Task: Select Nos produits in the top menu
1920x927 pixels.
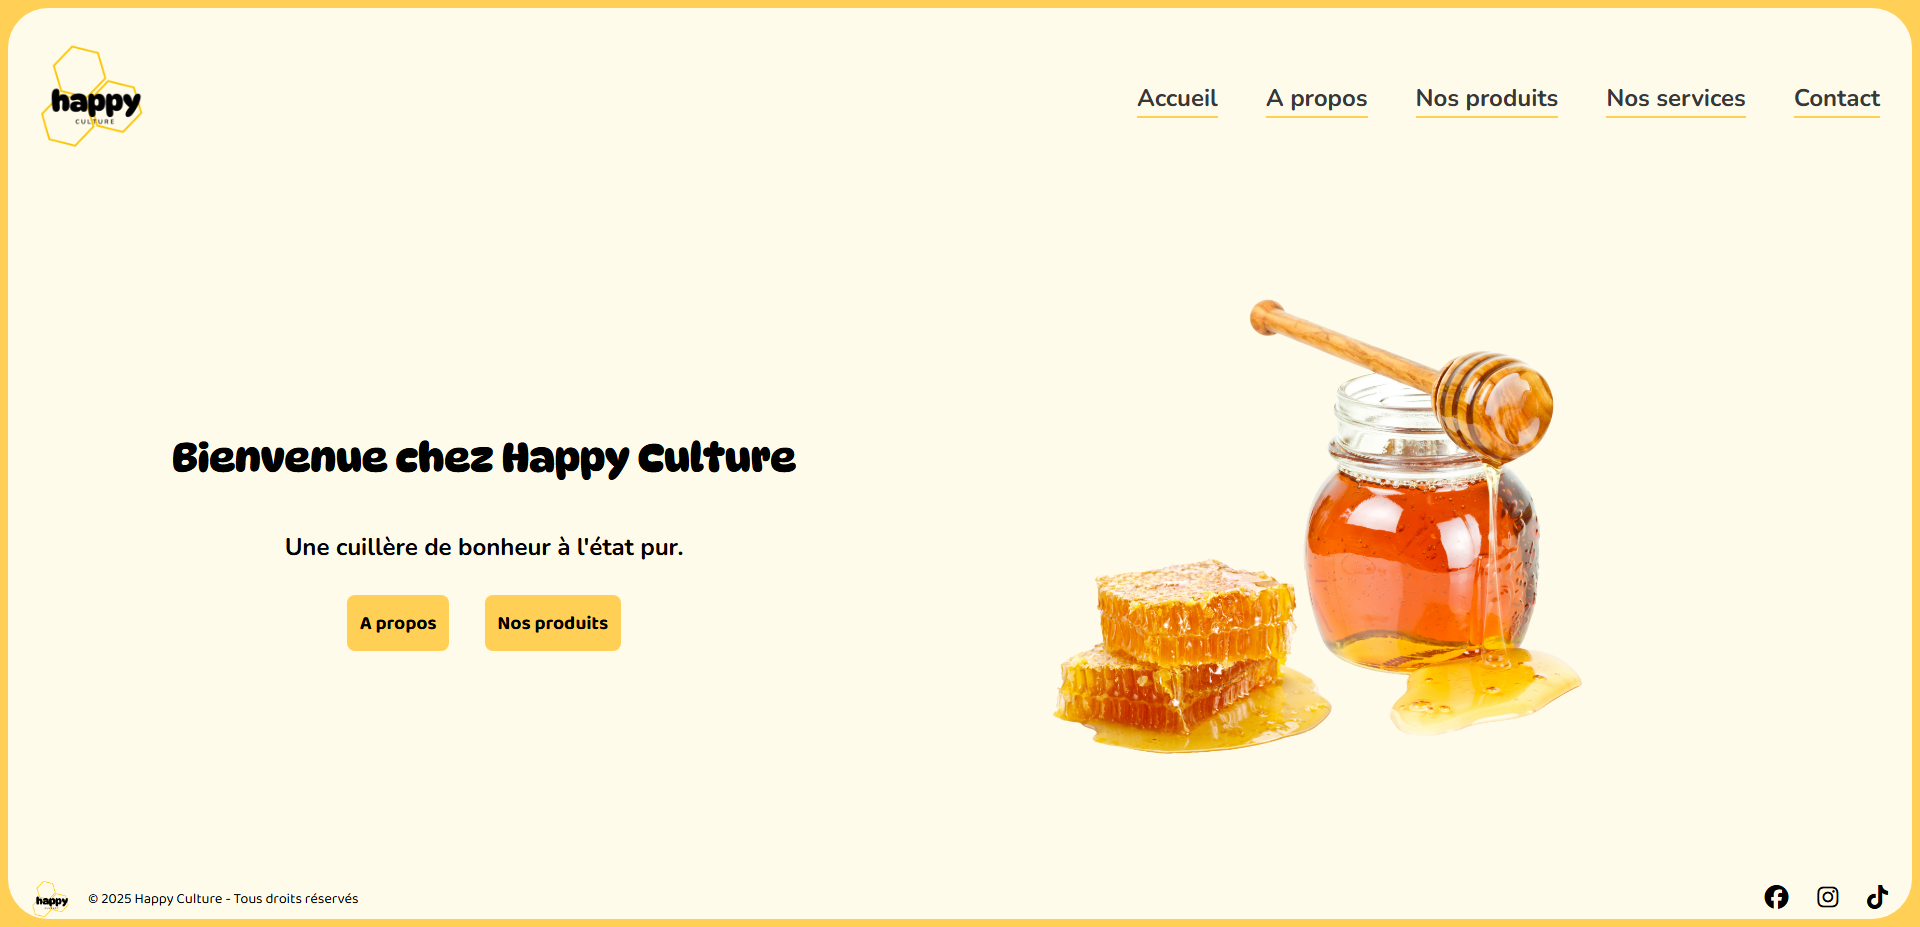Action: 1487,99
